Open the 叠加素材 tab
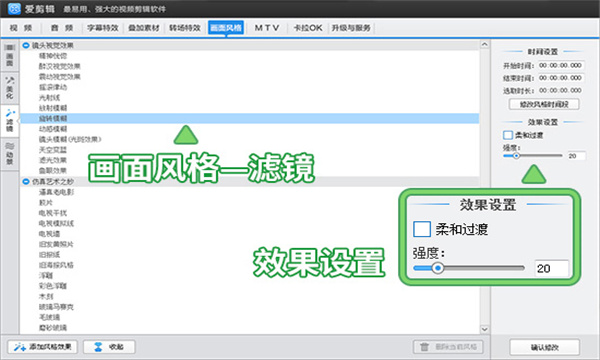Image resolution: width=600 pixels, height=360 pixels. [x=143, y=28]
